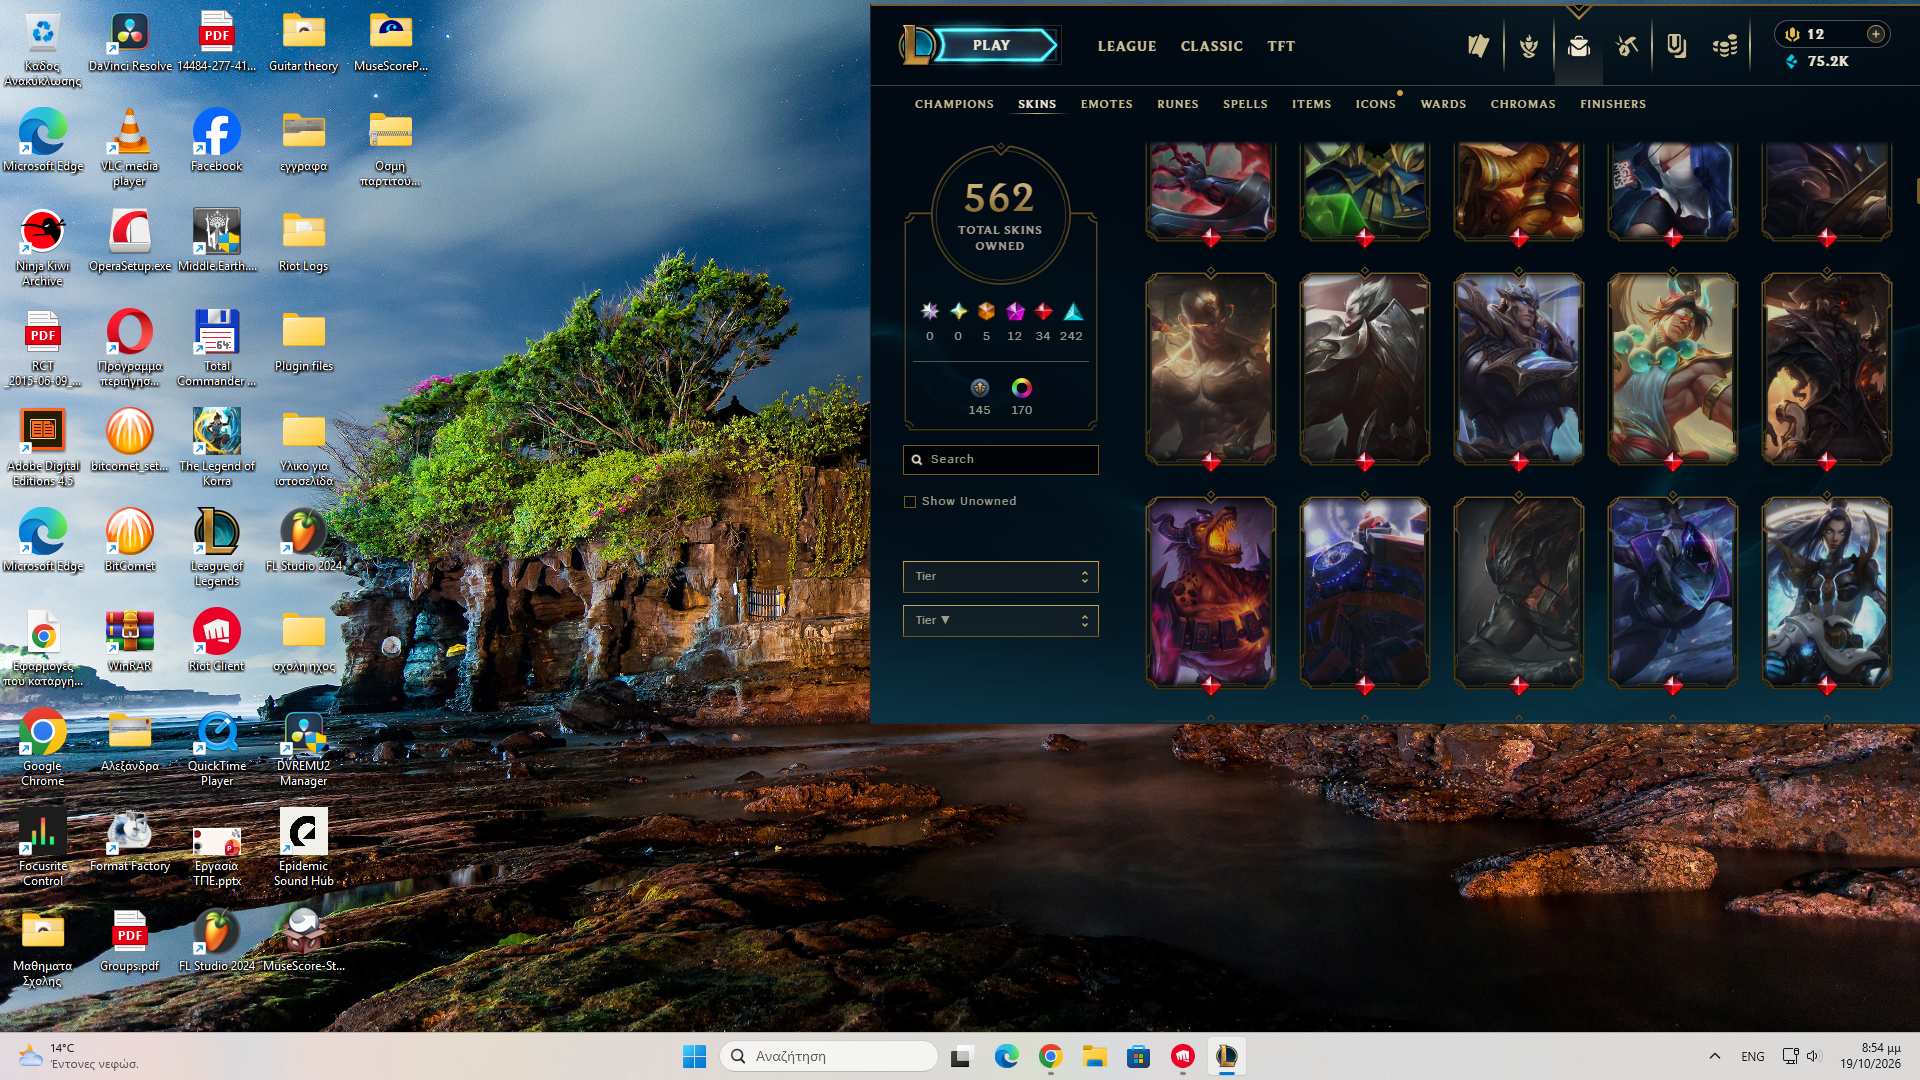Open FL Studio 2024 shortcut next to League of Legends
This screenshot has height=1080, width=1920.
click(x=304, y=540)
